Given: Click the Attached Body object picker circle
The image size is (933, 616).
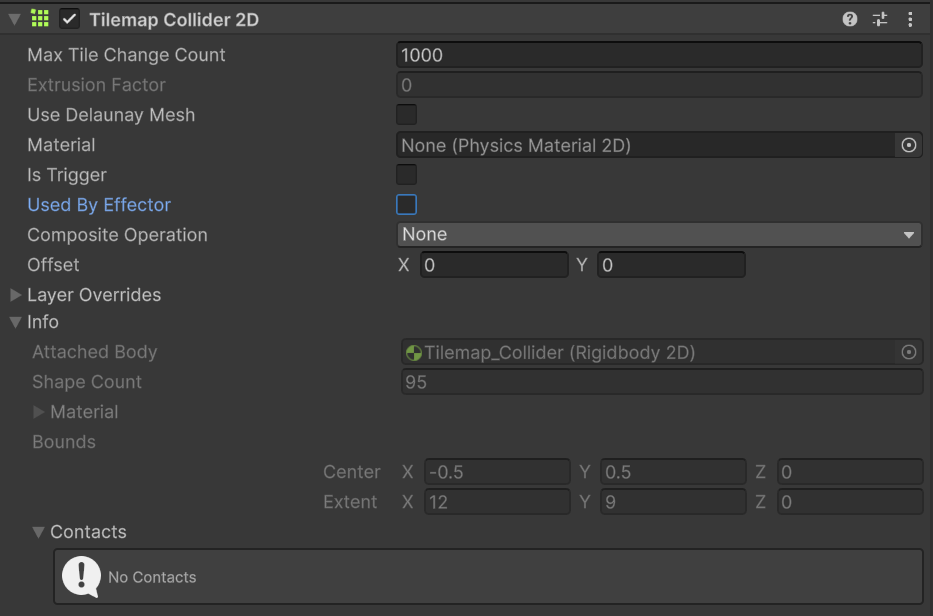Looking at the screenshot, I should point(908,352).
